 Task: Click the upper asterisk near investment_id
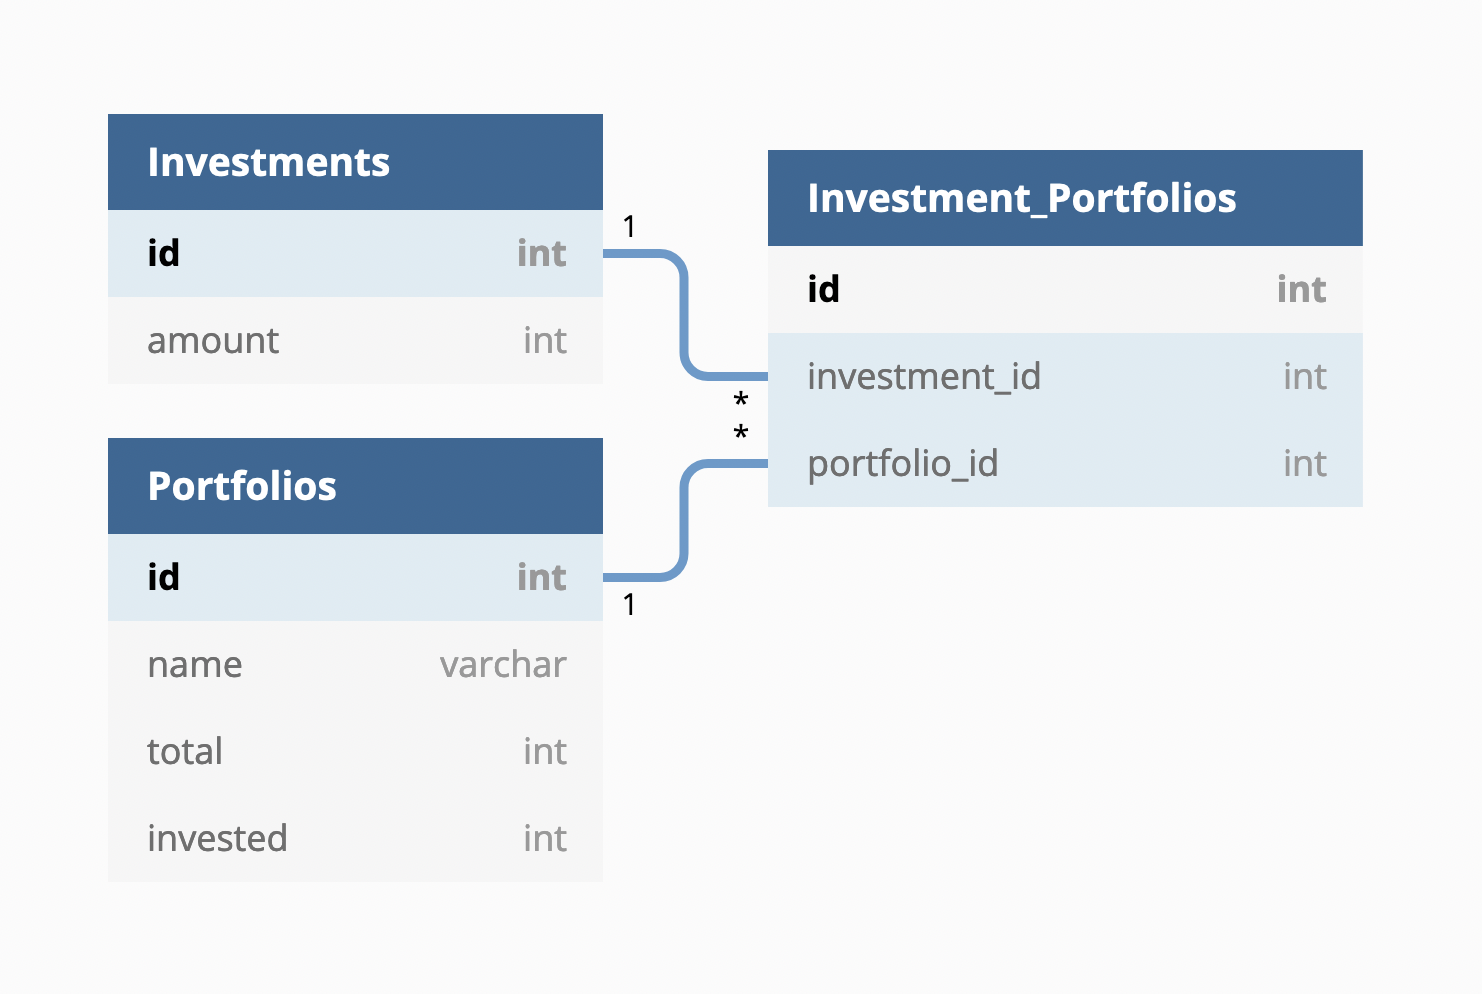(x=741, y=401)
